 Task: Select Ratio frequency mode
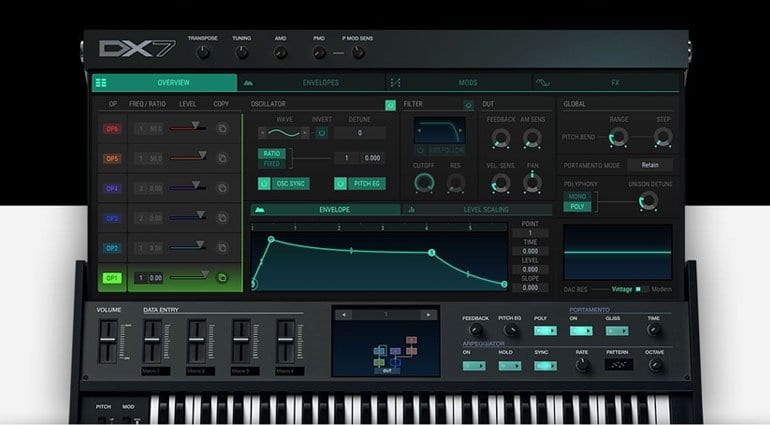272,153
